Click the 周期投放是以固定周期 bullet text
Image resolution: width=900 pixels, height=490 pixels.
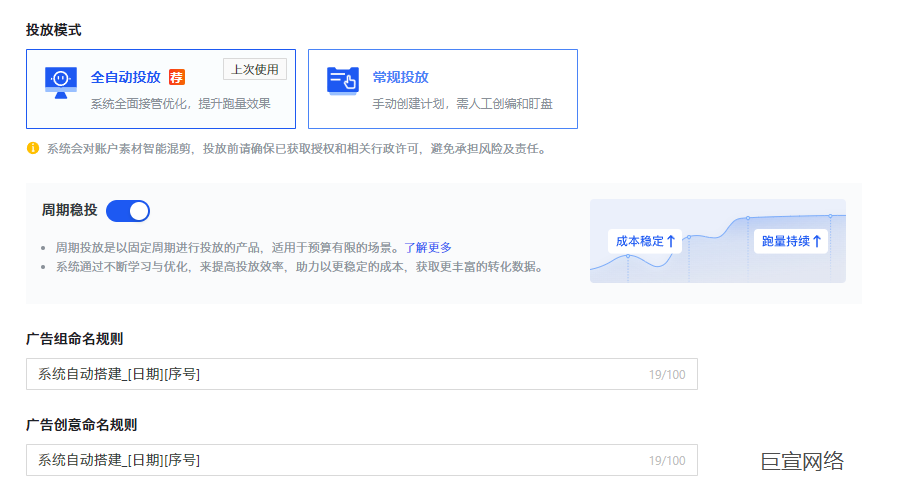(230, 247)
